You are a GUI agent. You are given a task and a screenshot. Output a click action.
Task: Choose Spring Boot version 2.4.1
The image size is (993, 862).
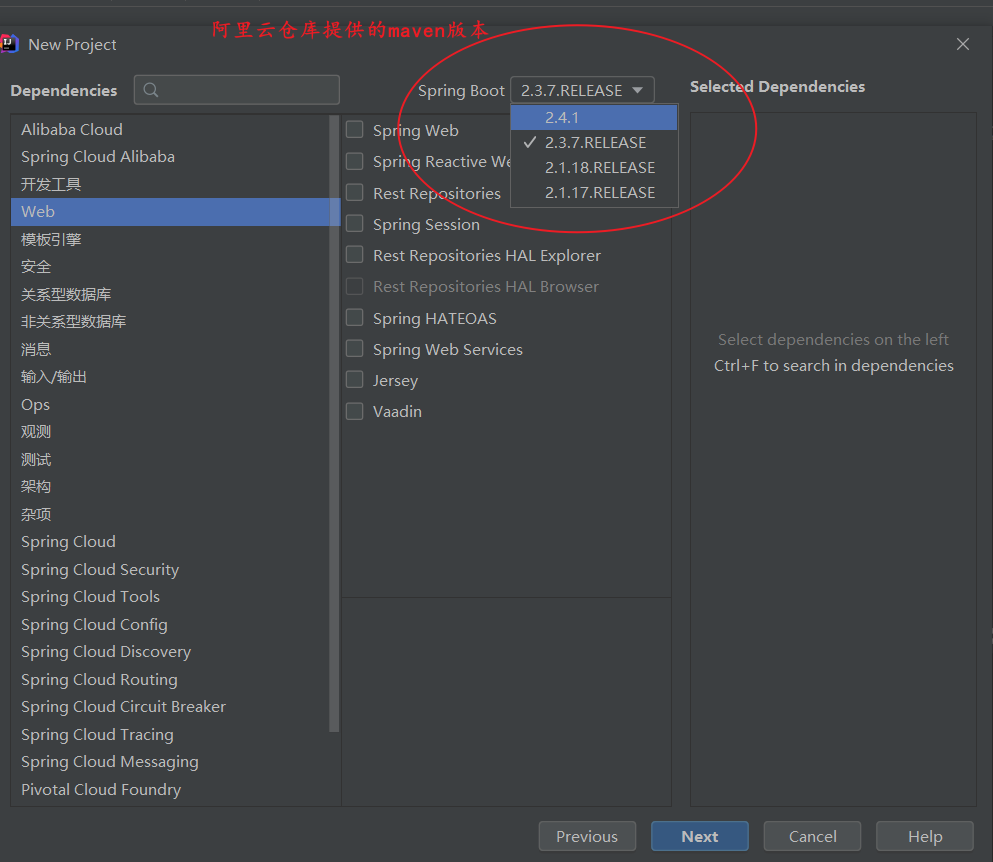pyautogui.click(x=594, y=118)
